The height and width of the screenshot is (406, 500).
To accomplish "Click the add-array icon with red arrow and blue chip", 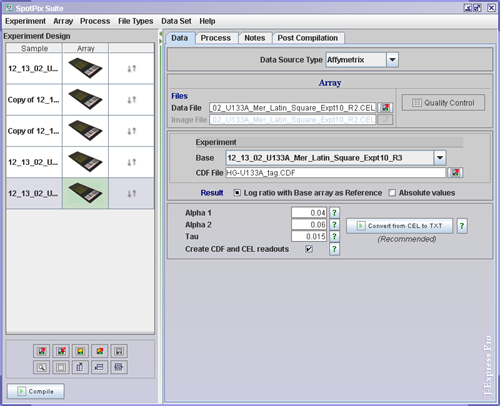I will pyautogui.click(x=41, y=351).
